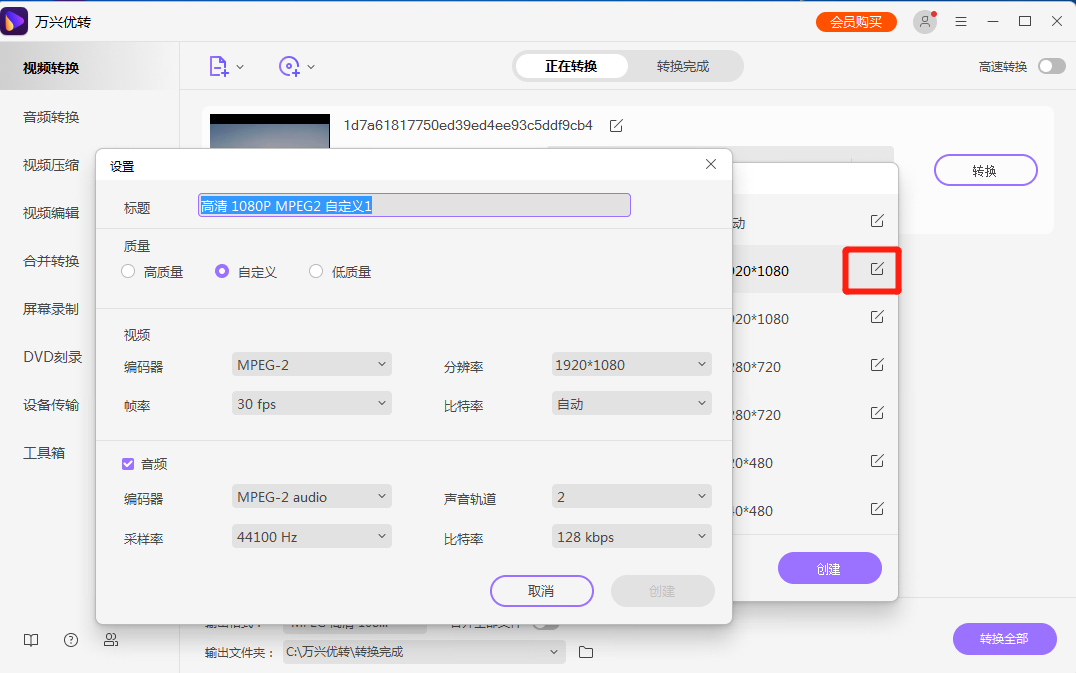
Task: Open the community contact icon
Action: pyautogui.click(x=111, y=639)
